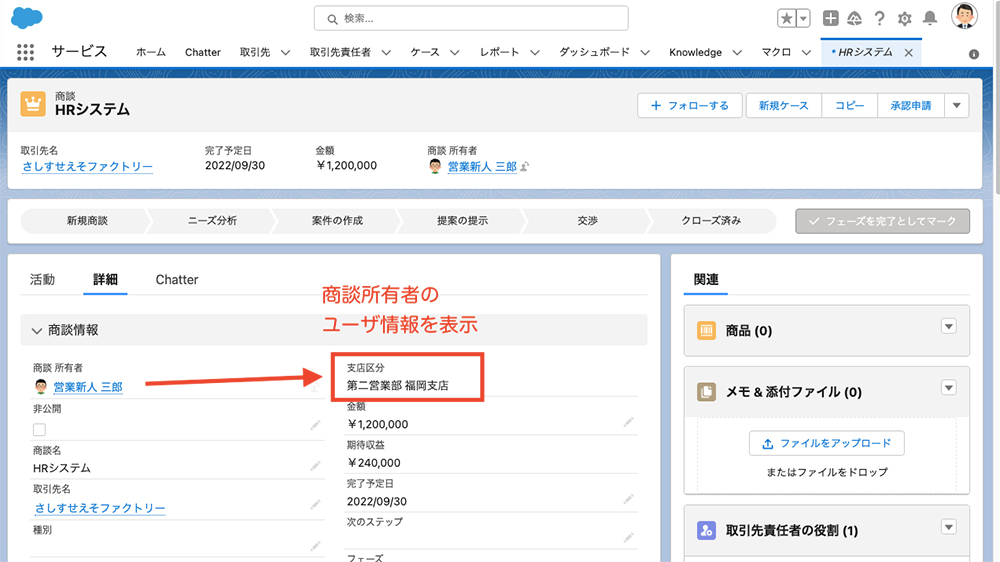The image size is (1000, 562).
Task: Click the フォローする button
Action: point(689,106)
